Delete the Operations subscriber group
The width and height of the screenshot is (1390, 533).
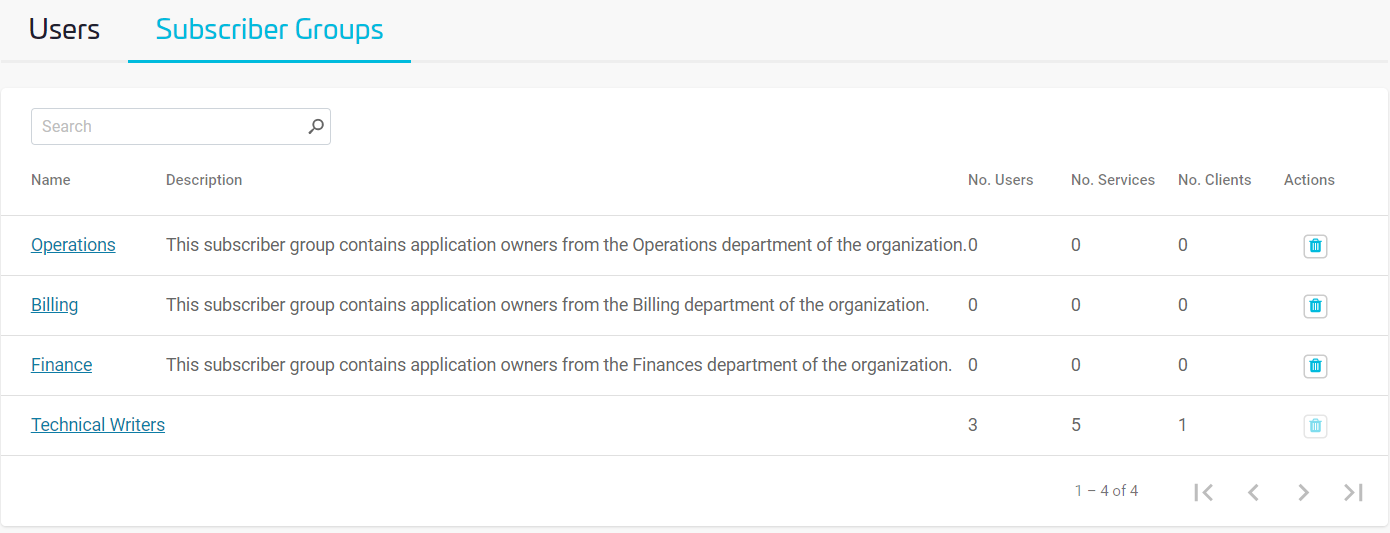(1315, 246)
